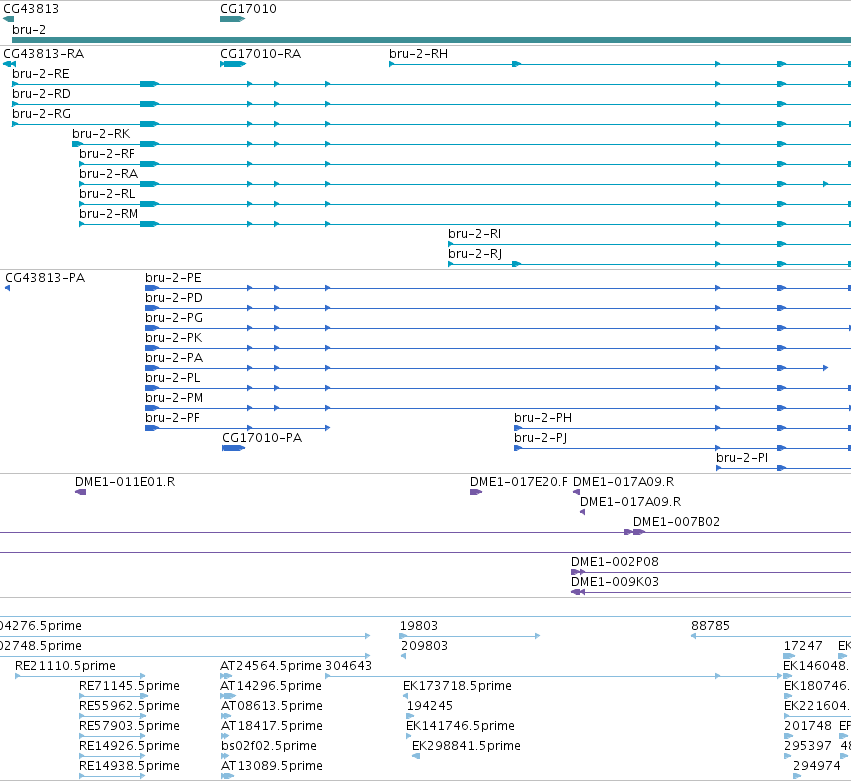Click the CG43813 gene arrow glyph

tap(8, 19)
